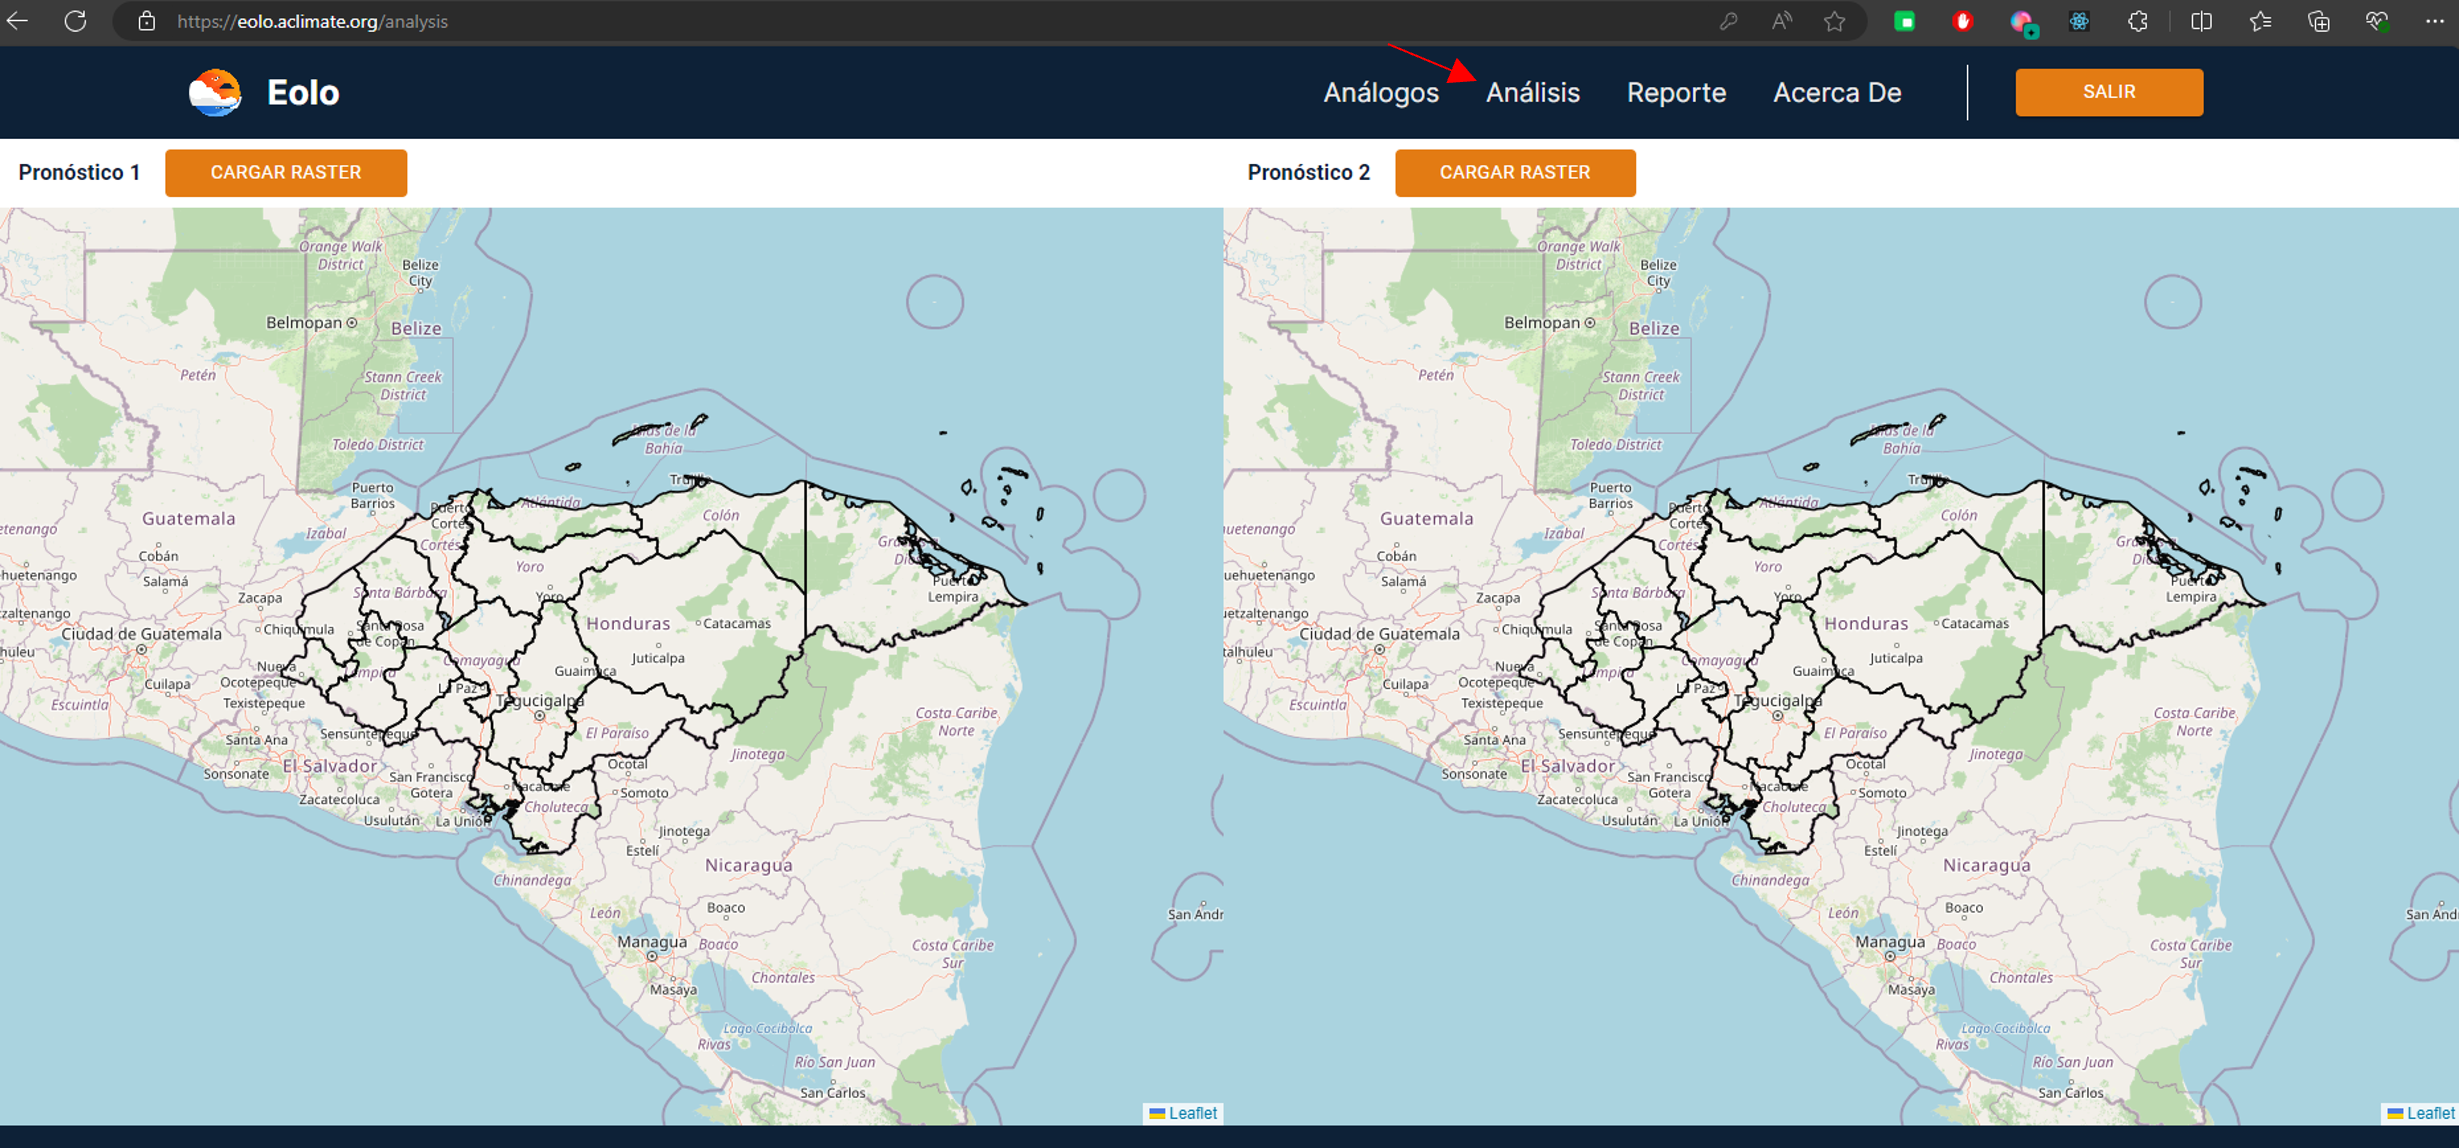Click the Pronóstico 2 label
Viewport: 2459px width, 1148px height.
[1308, 172]
